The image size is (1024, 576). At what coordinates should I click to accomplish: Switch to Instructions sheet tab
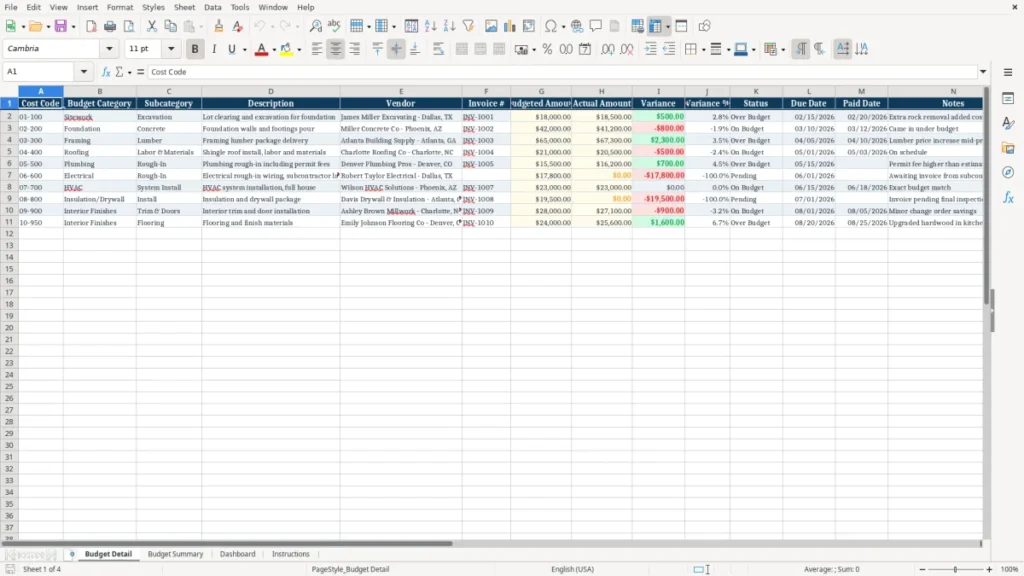[x=291, y=554]
